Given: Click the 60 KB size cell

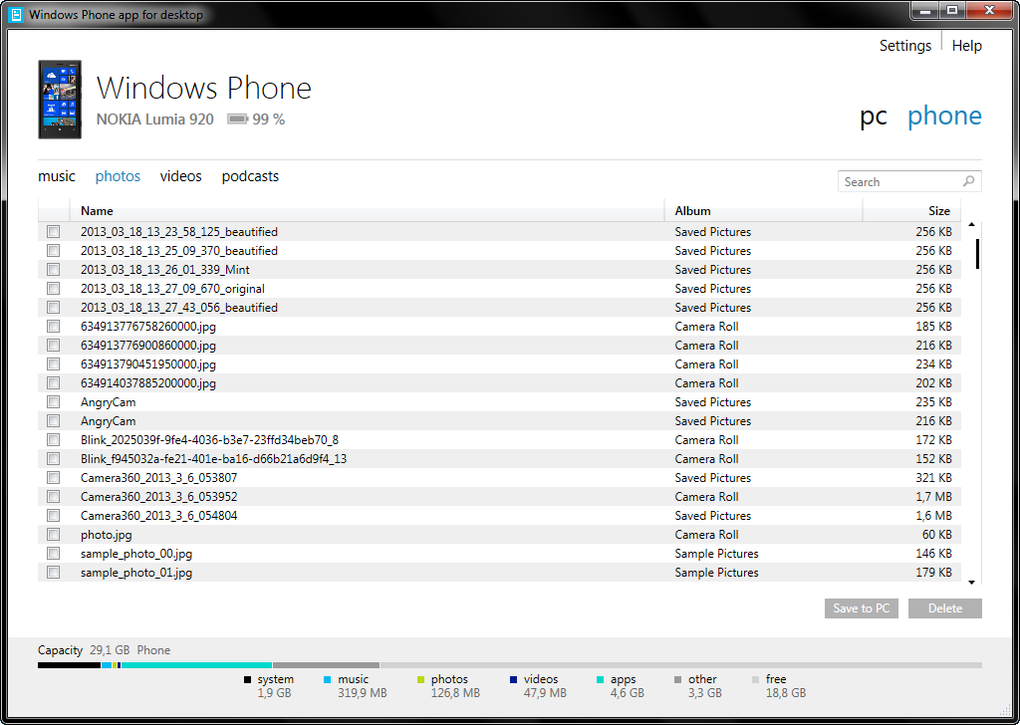Looking at the screenshot, I should tap(937, 534).
